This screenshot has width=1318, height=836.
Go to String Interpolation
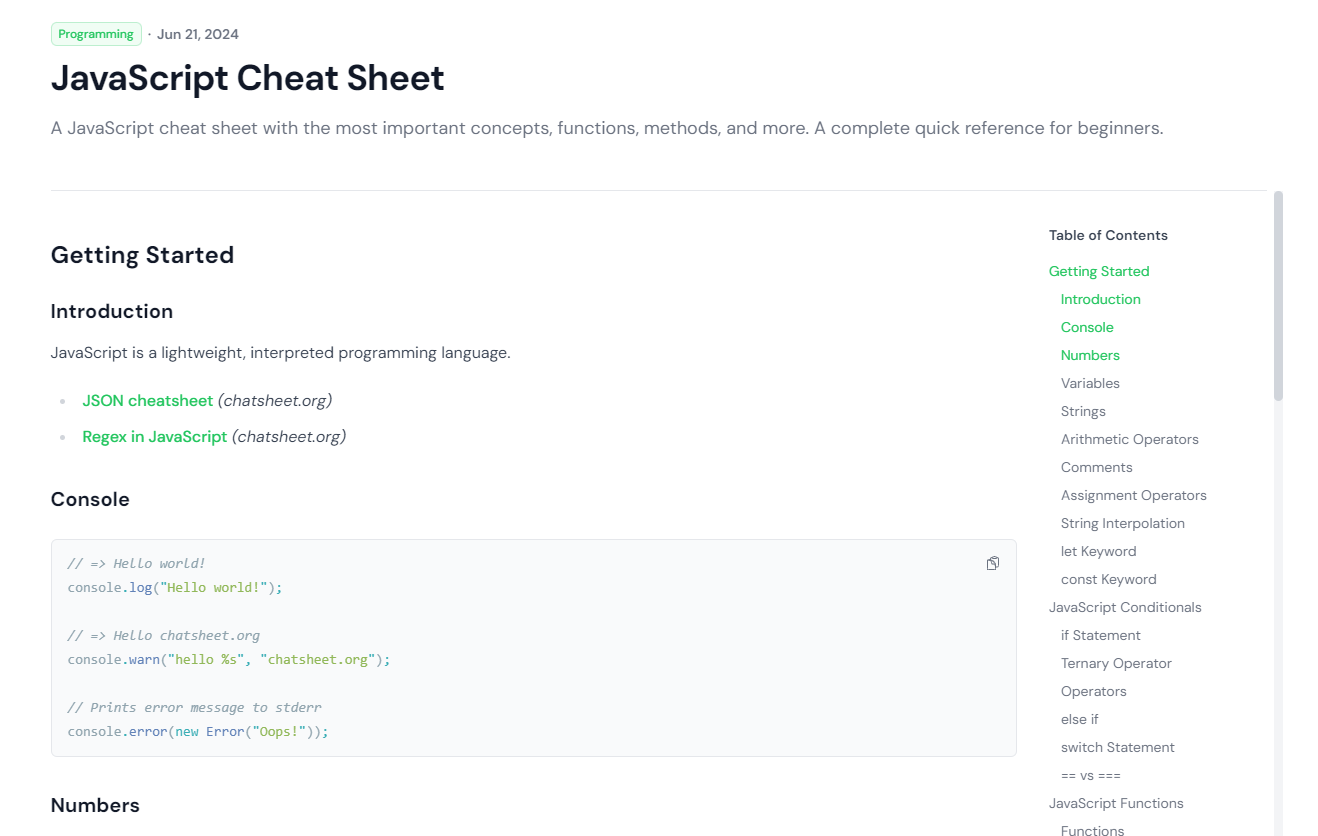pos(1122,523)
